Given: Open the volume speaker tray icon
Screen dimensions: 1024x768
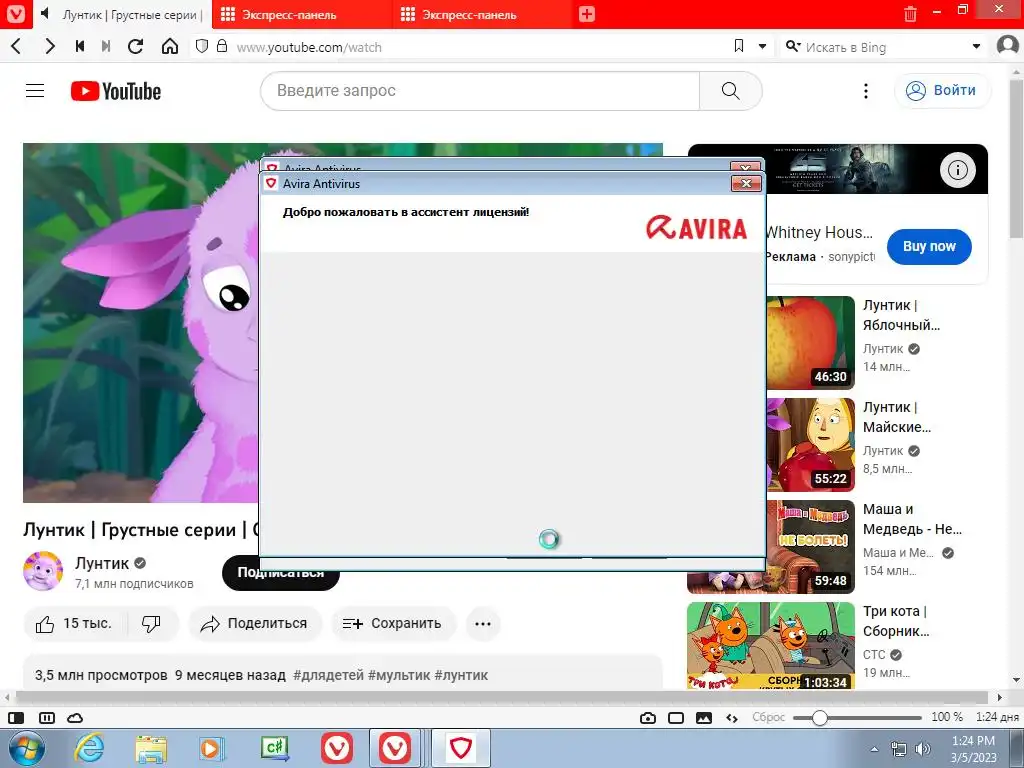Looking at the screenshot, I should pyautogui.click(x=922, y=749).
